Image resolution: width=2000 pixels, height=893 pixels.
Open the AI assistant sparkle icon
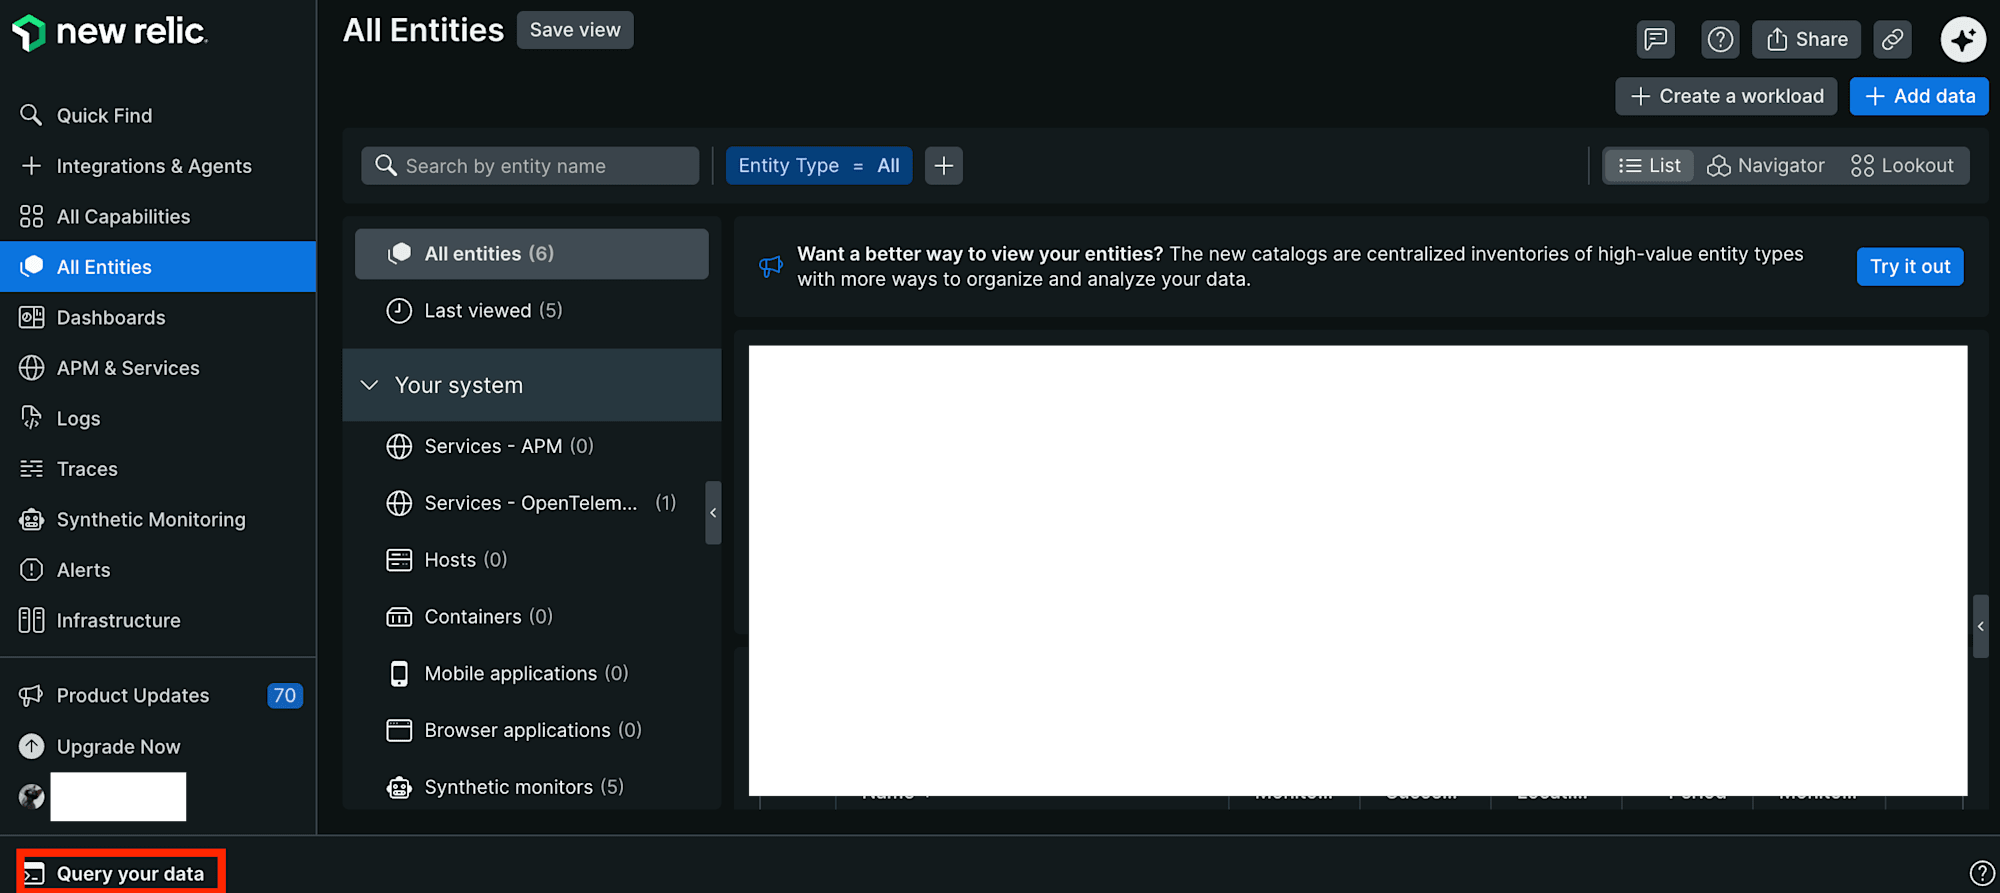tap(1963, 39)
